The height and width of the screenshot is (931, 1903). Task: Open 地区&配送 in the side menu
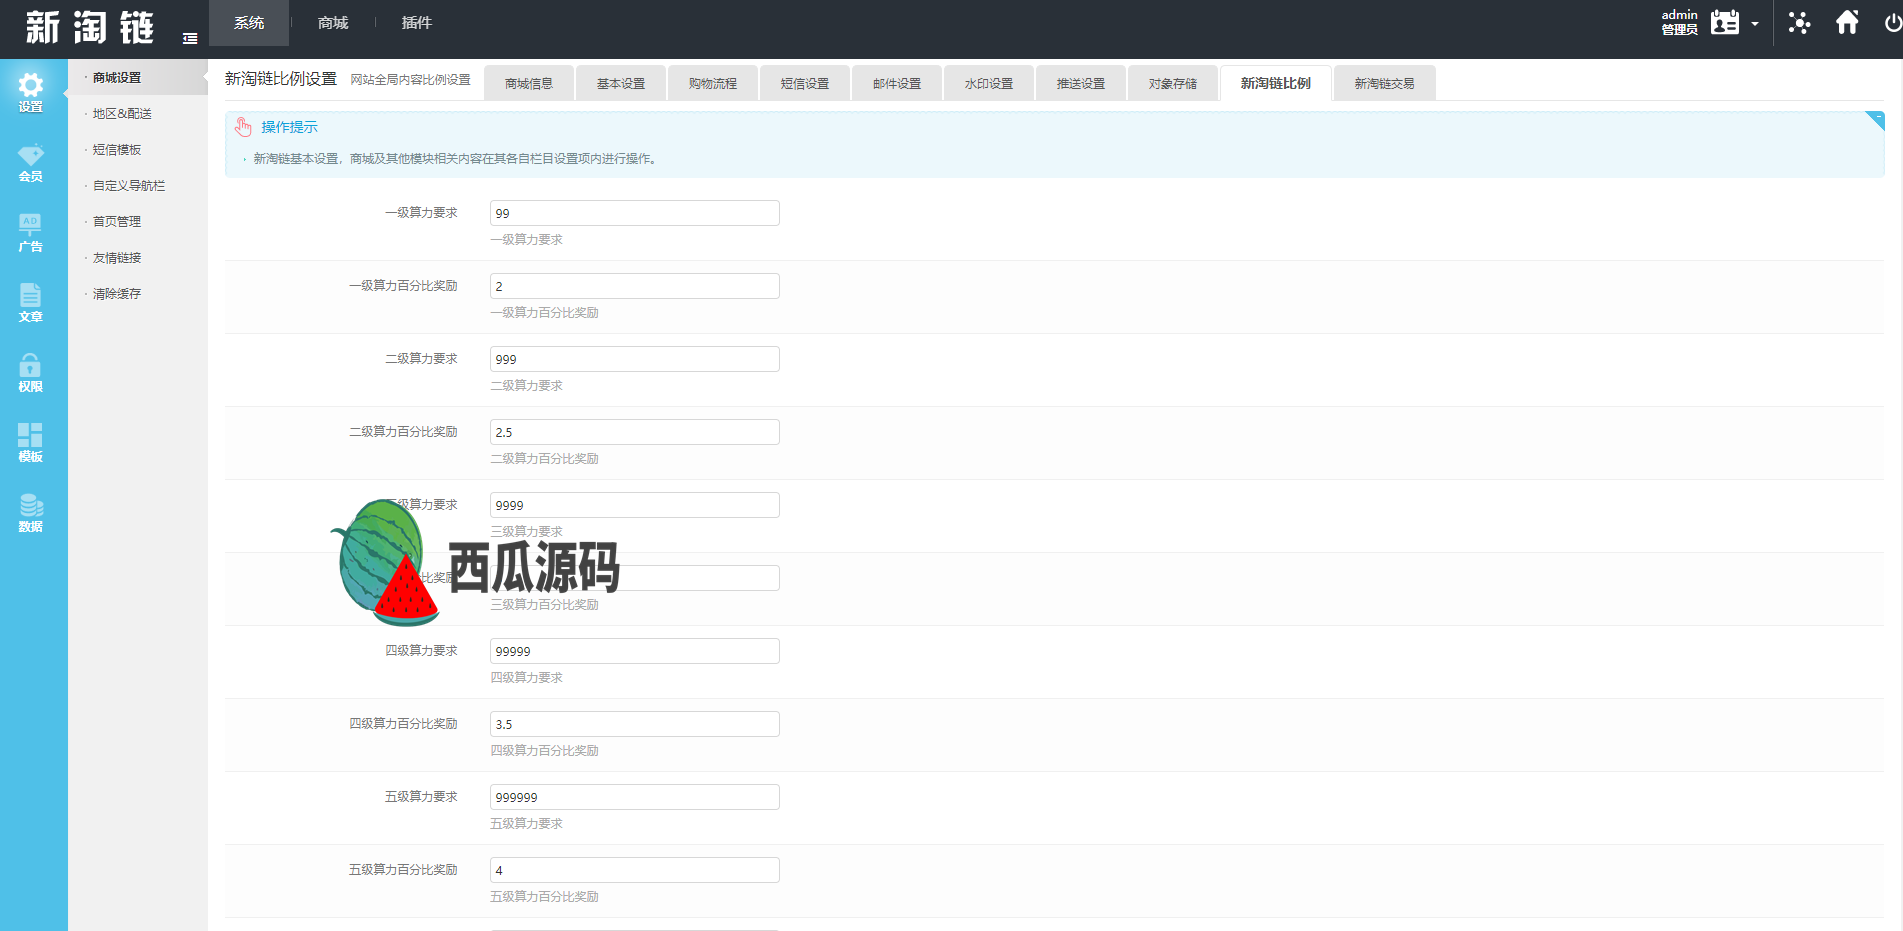point(122,114)
